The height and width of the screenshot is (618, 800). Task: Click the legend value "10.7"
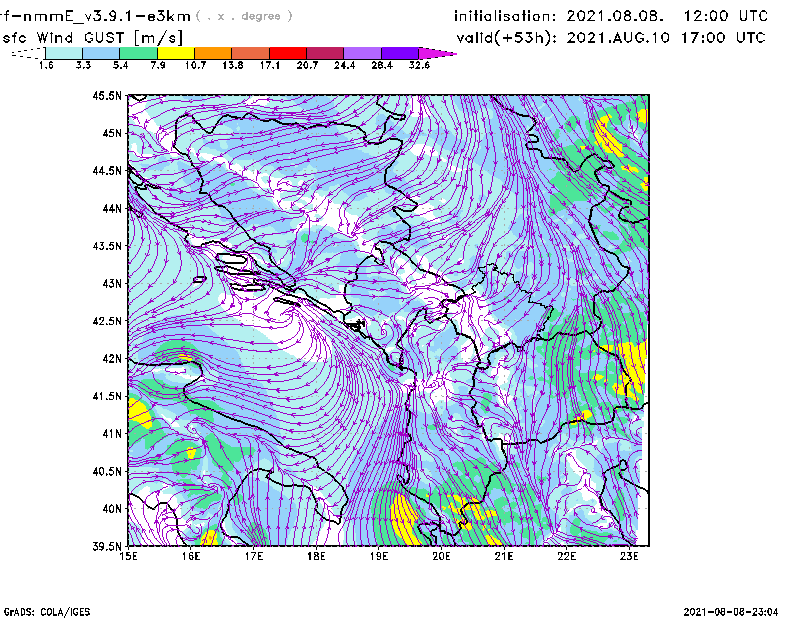coord(195,65)
